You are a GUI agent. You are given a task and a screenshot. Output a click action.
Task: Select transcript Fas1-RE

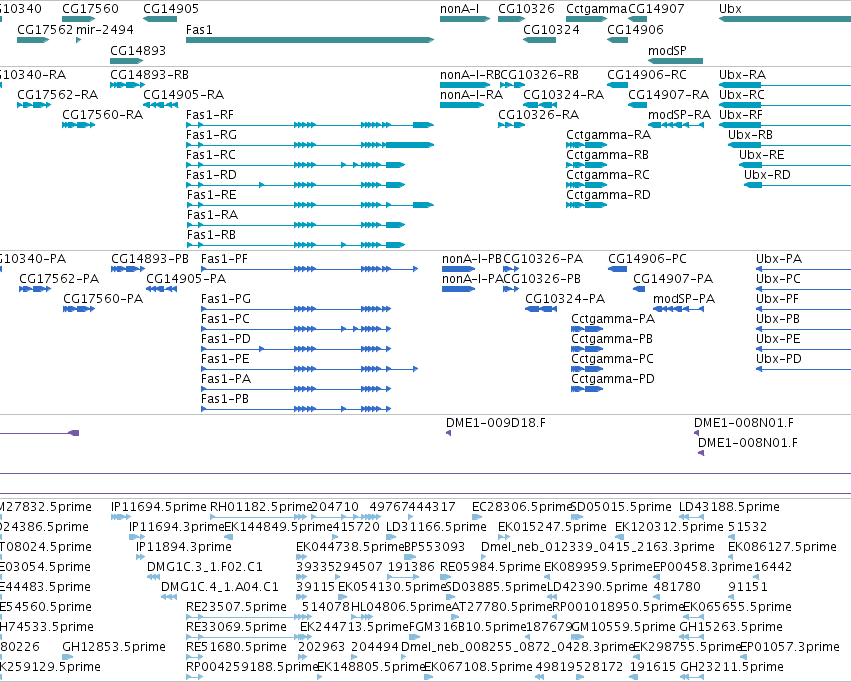310,205
